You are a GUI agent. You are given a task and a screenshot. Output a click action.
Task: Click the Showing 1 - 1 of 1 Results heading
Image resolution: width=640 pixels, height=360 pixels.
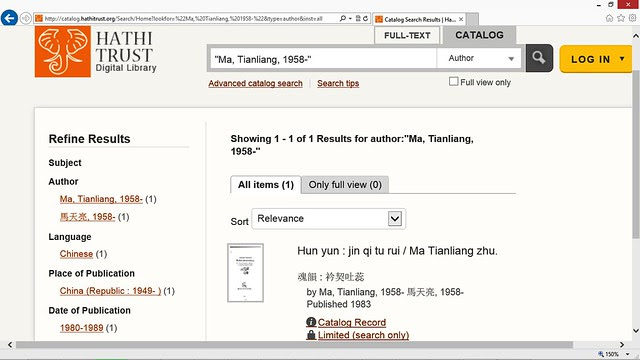(x=352, y=145)
